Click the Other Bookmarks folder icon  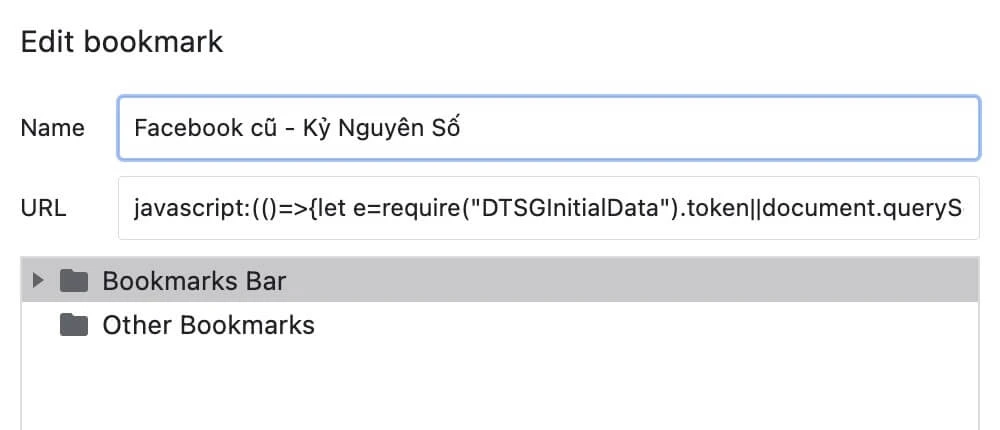(74, 325)
